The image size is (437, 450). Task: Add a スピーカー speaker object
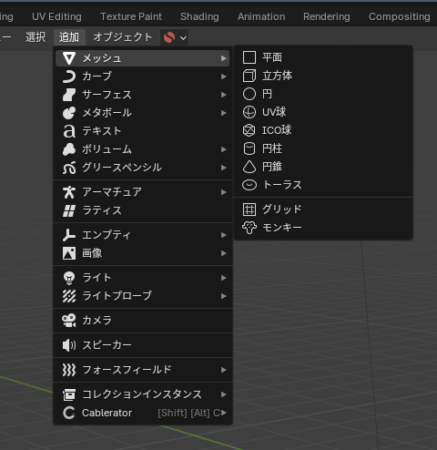tap(143, 345)
